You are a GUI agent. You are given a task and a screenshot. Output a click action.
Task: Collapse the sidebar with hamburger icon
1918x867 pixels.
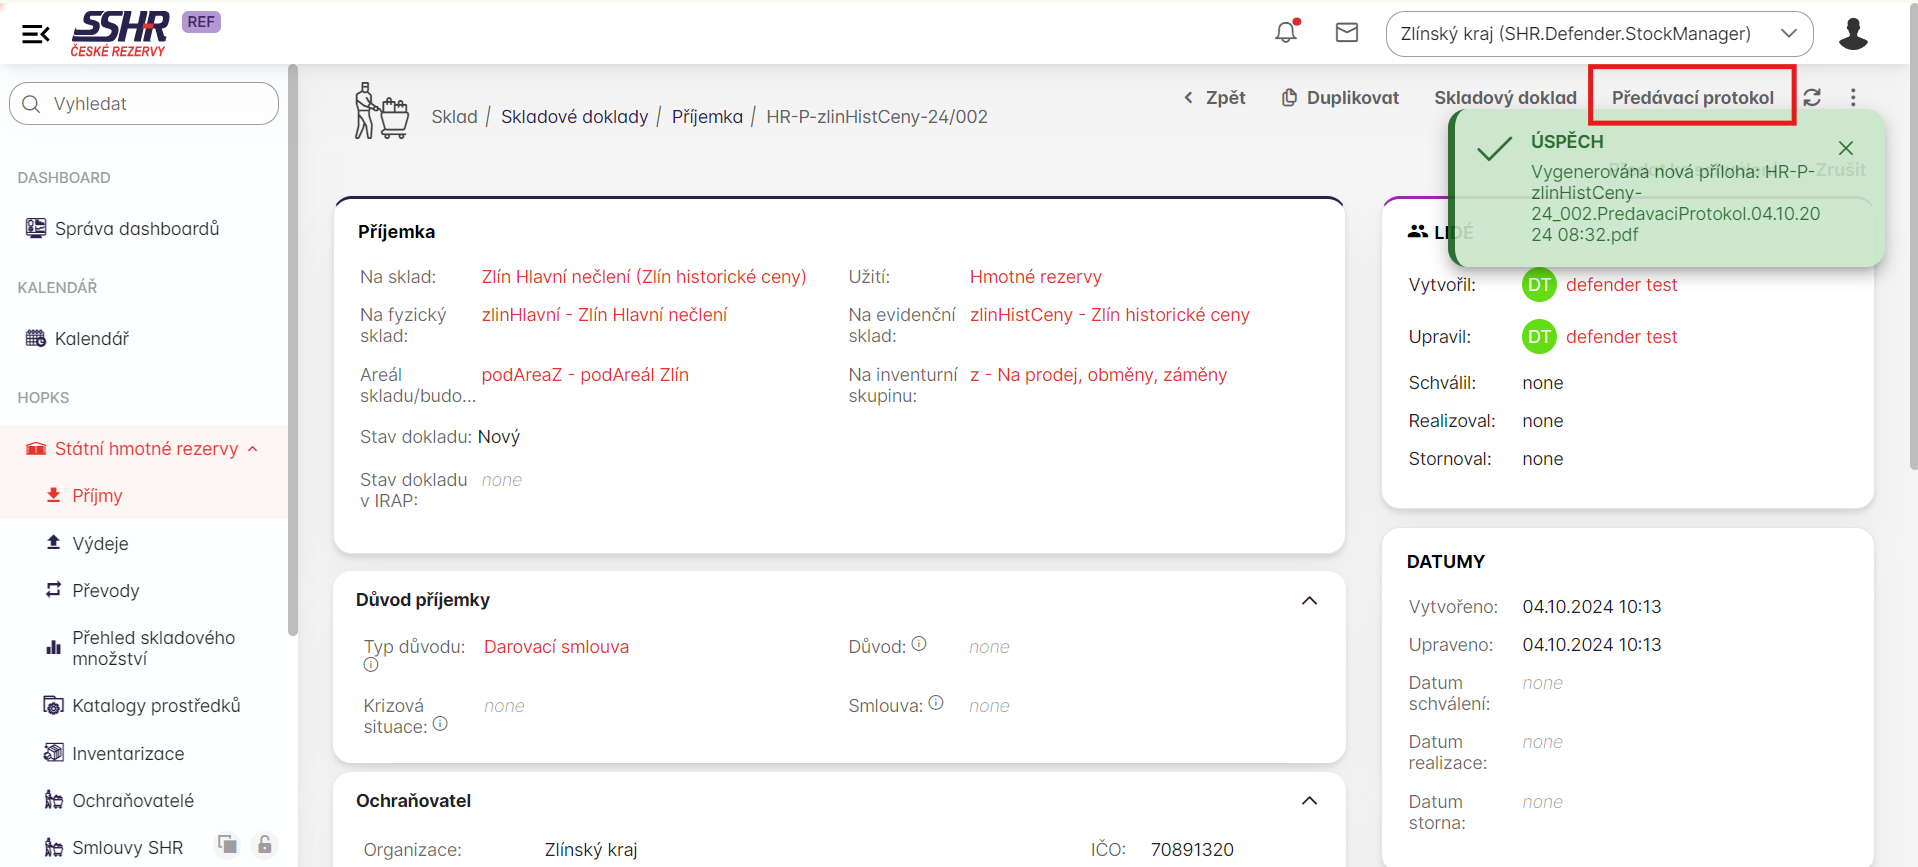point(36,34)
